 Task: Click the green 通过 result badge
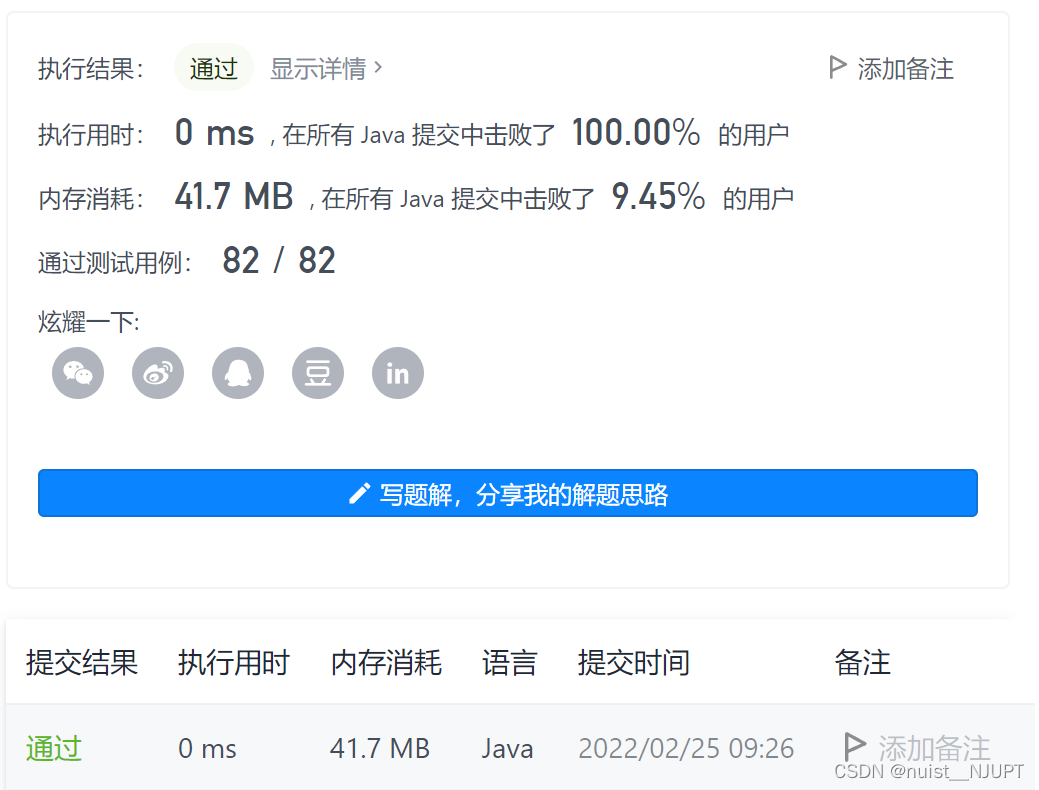(x=213, y=67)
